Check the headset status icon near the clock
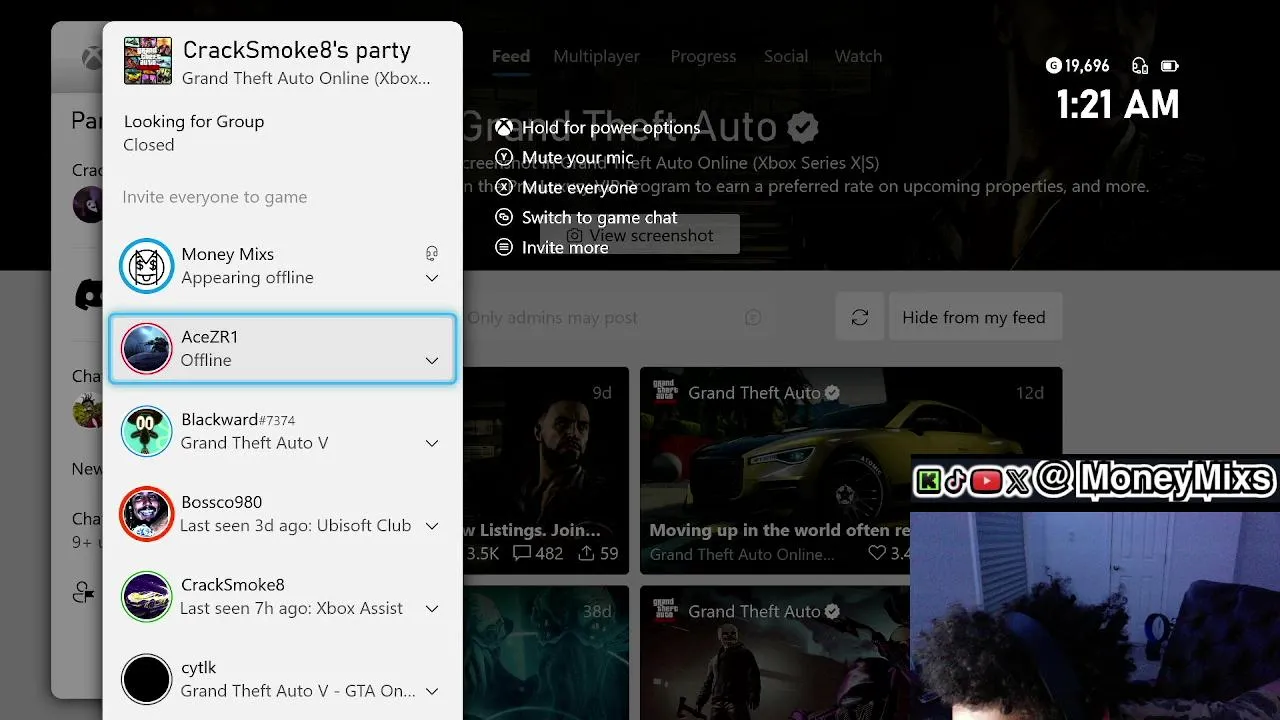Screen dimensions: 1280x720 pyautogui.click(x=1139, y=66)
